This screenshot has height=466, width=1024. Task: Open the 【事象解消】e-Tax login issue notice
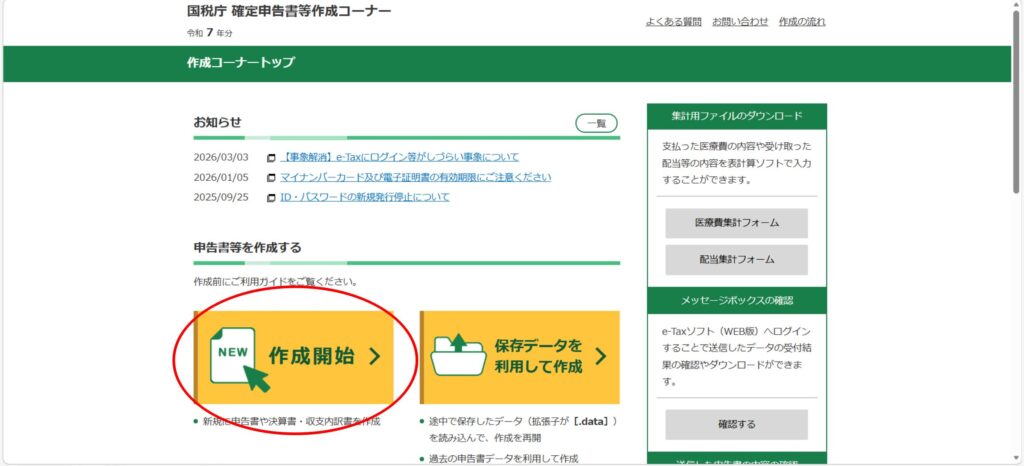pyautogui.click(x=400, y=157)
